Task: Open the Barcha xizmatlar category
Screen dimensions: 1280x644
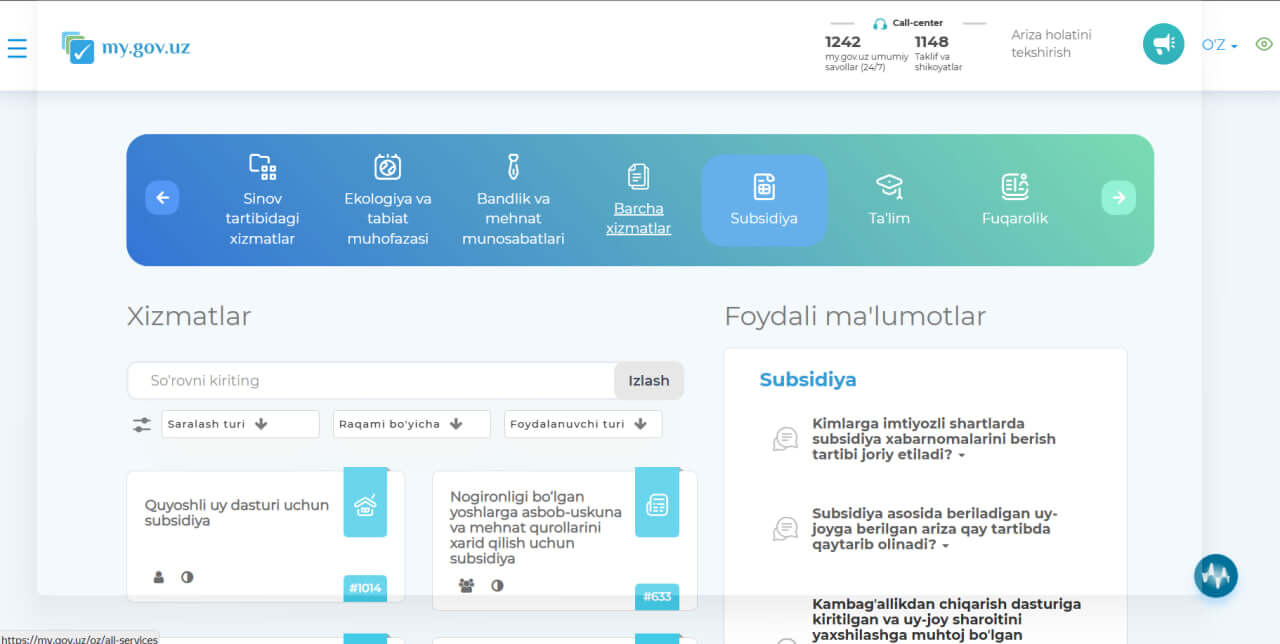Action: click(x=638, y=200)
